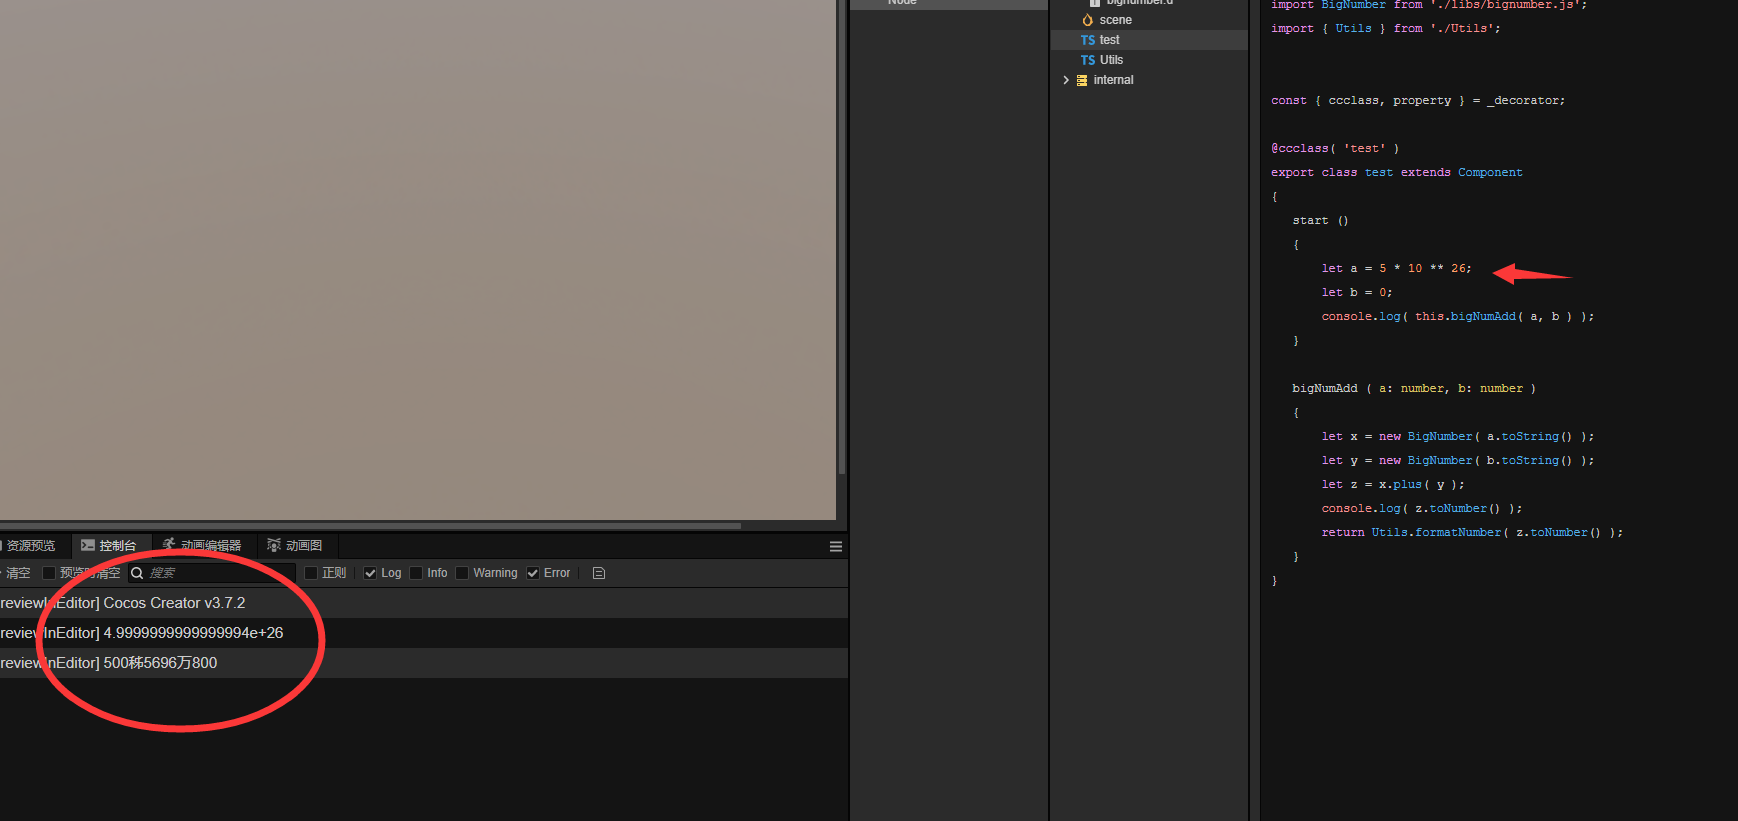
Task: Switch to the 资源预览 tab
Action: pyautogui.click(x=30, y=546)
